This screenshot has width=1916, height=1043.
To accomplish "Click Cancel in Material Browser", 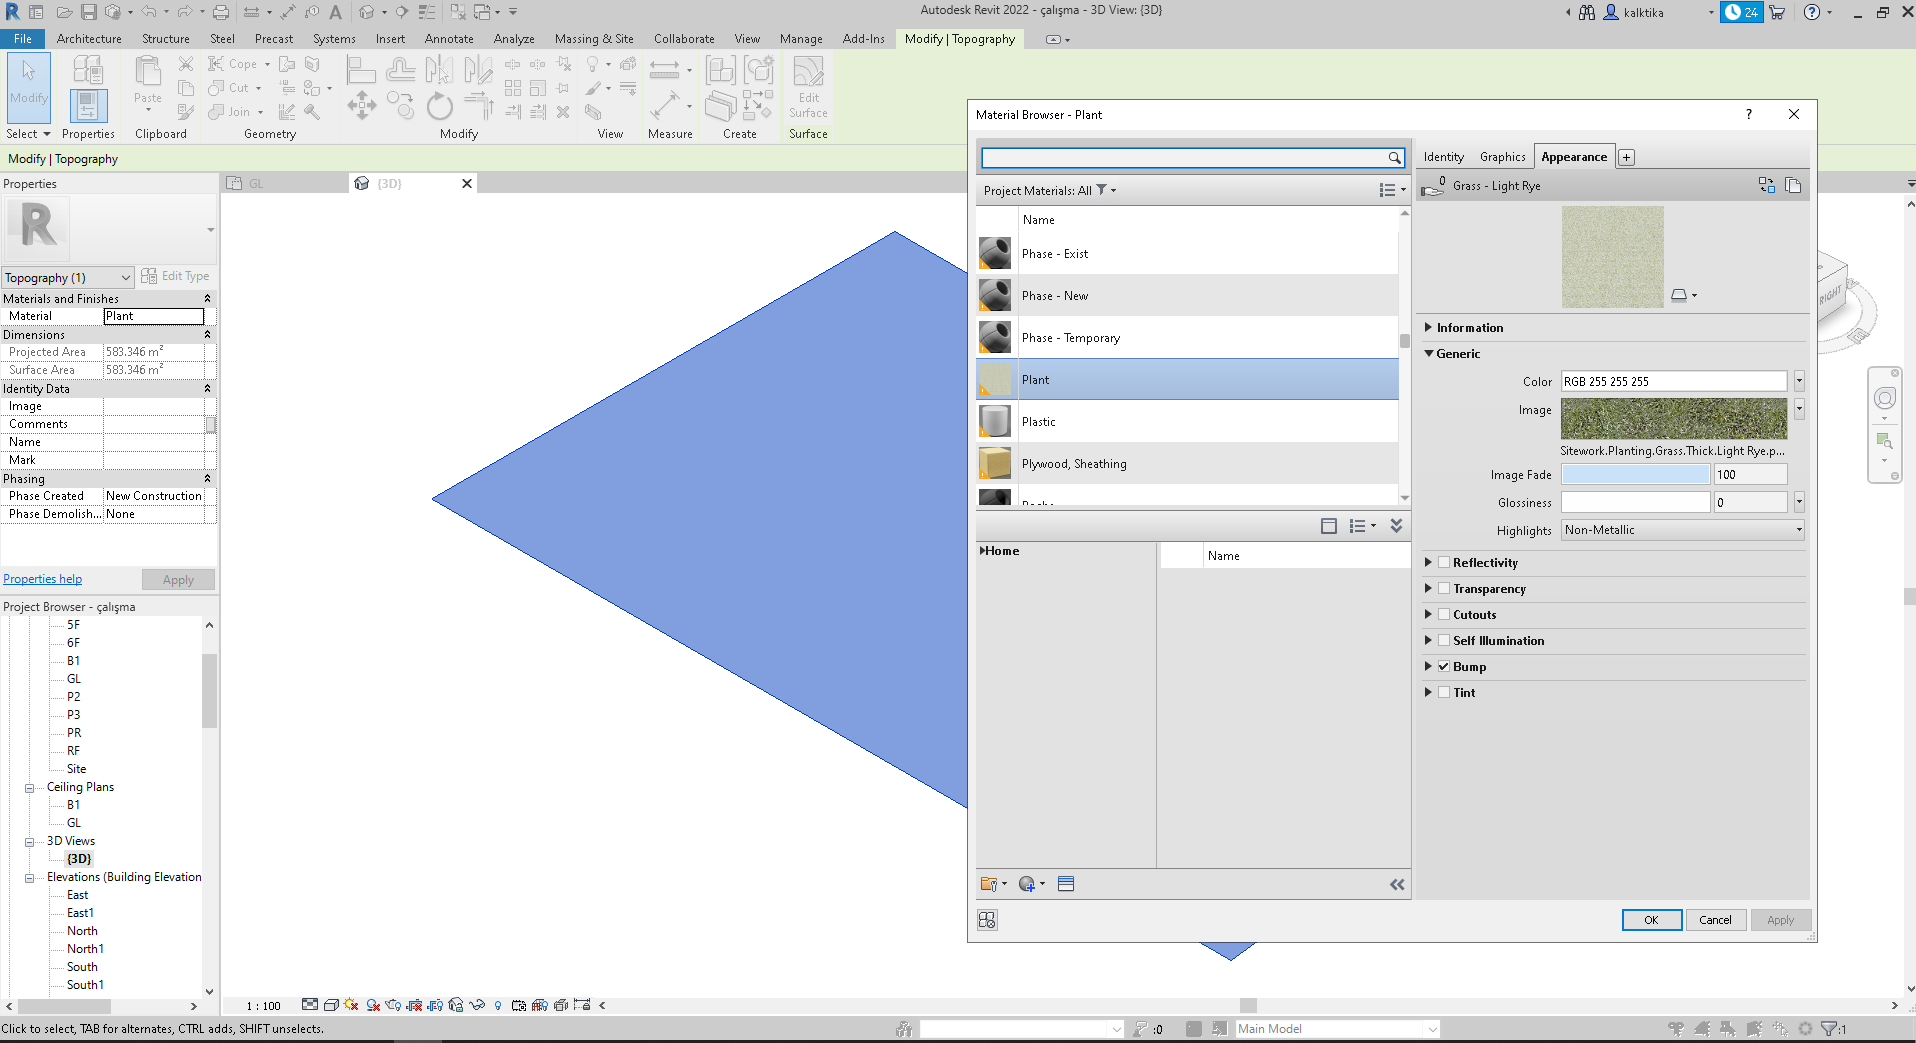I will (1715, 920).
